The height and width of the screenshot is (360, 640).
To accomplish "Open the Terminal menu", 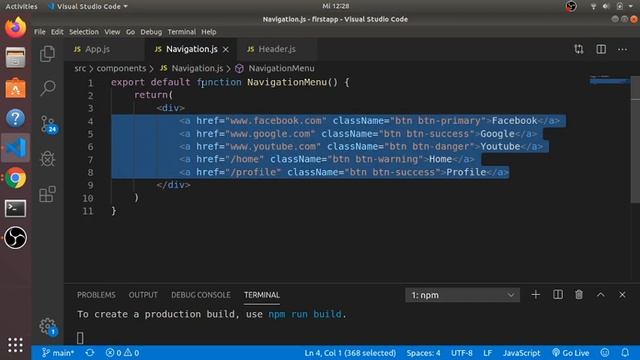I will 182,32.
